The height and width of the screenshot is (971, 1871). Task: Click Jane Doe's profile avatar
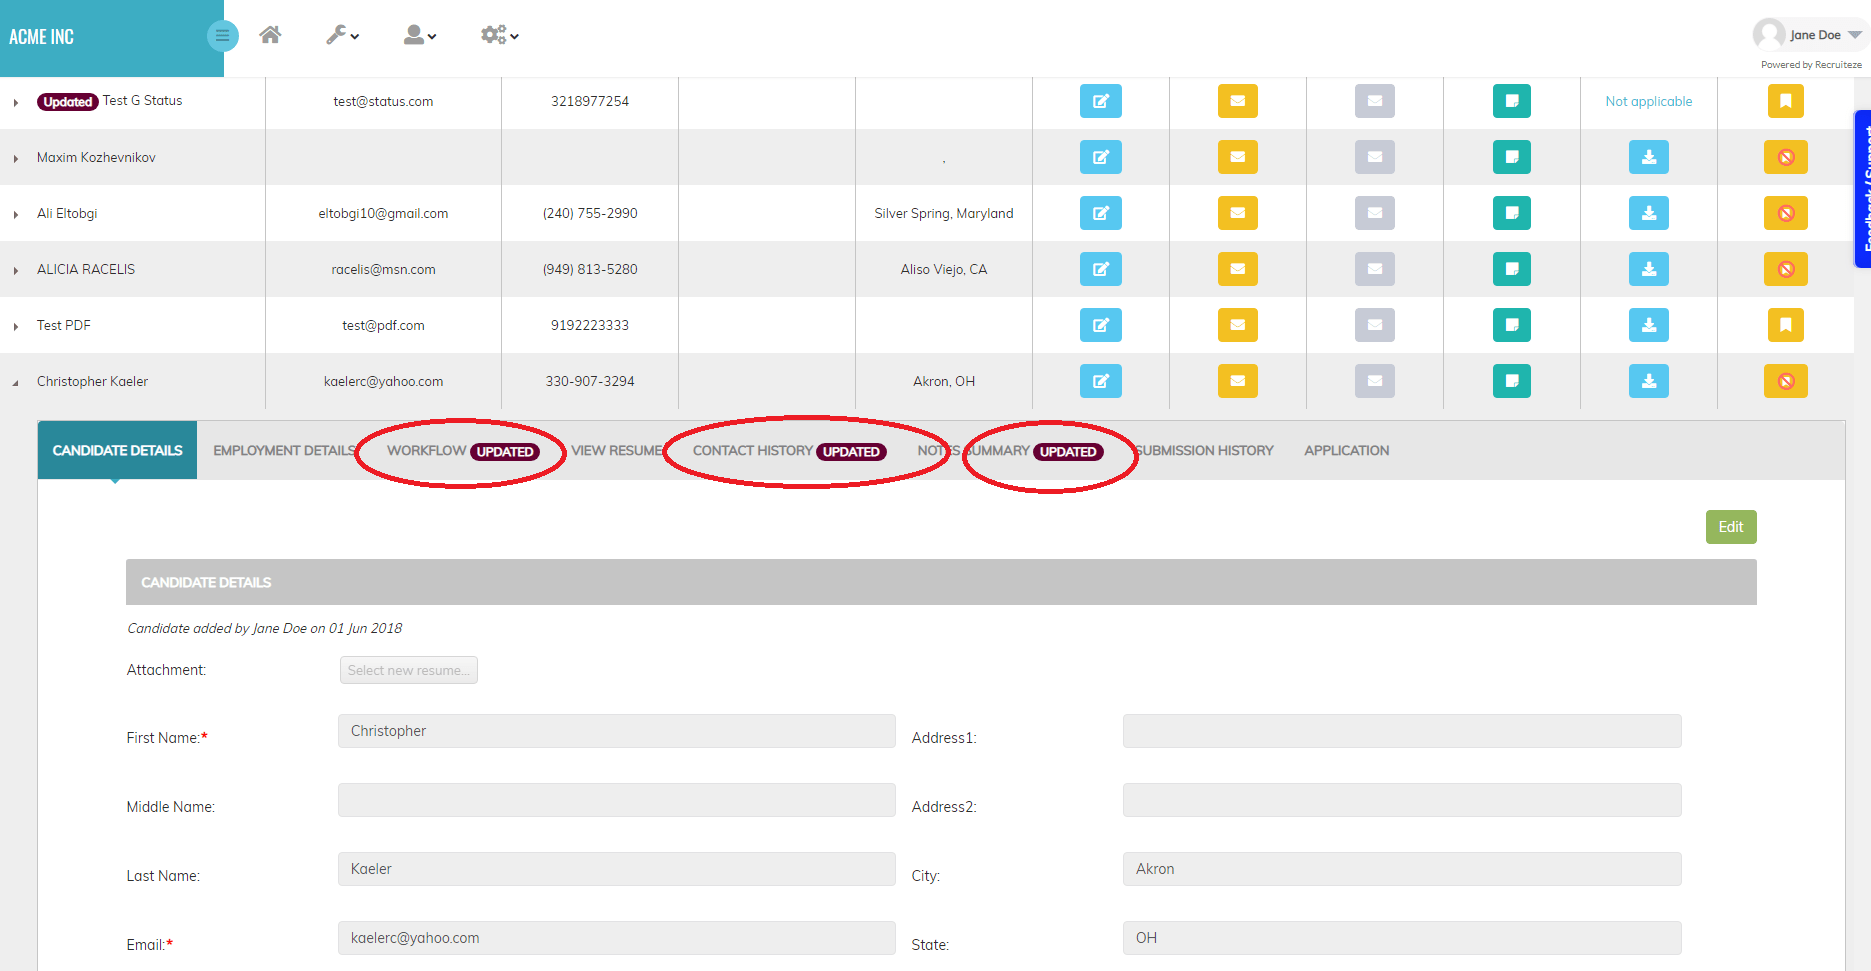1767,33
